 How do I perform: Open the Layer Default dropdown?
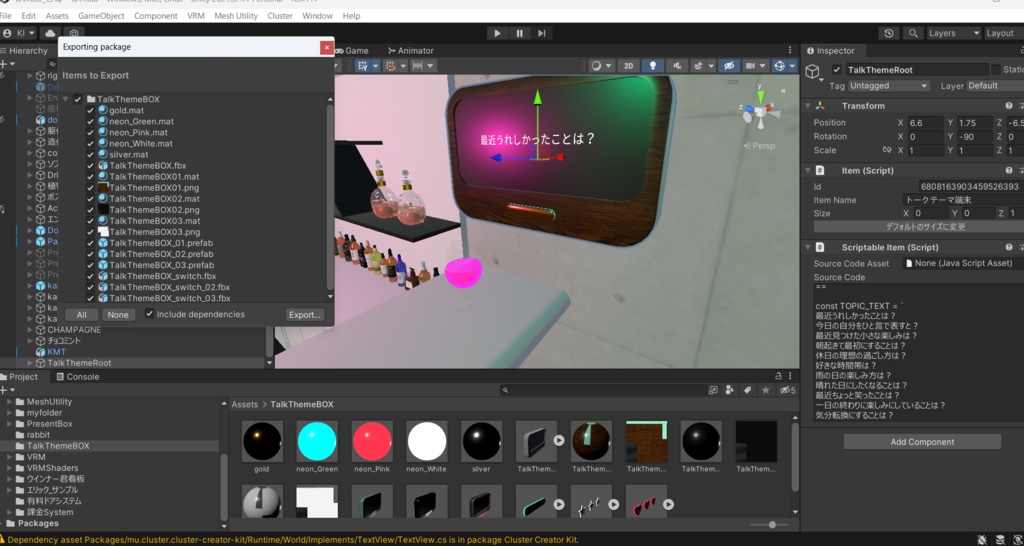(x=994, y=86)
